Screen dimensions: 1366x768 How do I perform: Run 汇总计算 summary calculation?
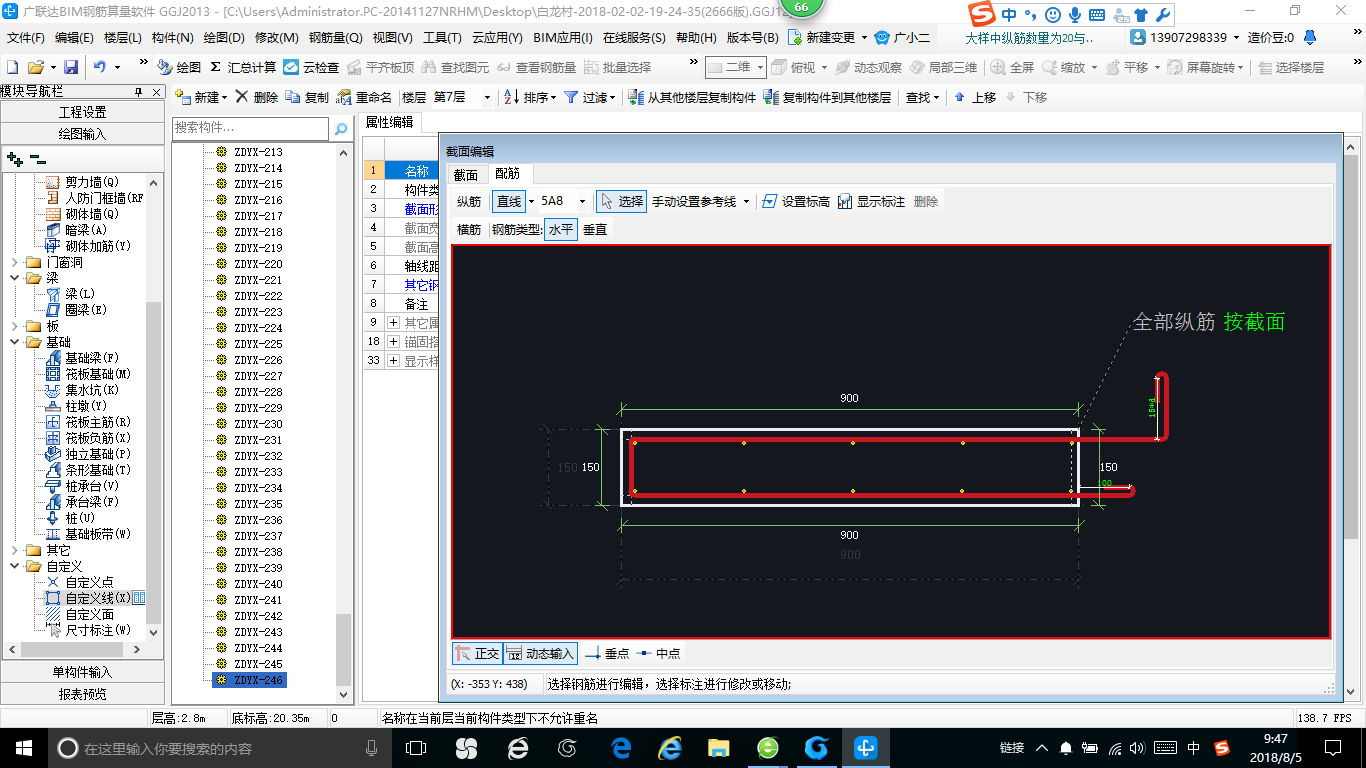coord(243,67)
